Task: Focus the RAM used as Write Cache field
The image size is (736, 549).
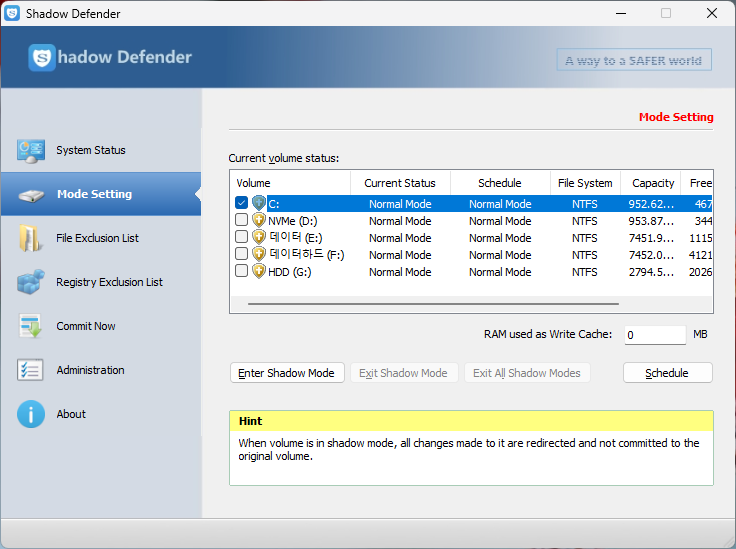Action: [655, 335]
